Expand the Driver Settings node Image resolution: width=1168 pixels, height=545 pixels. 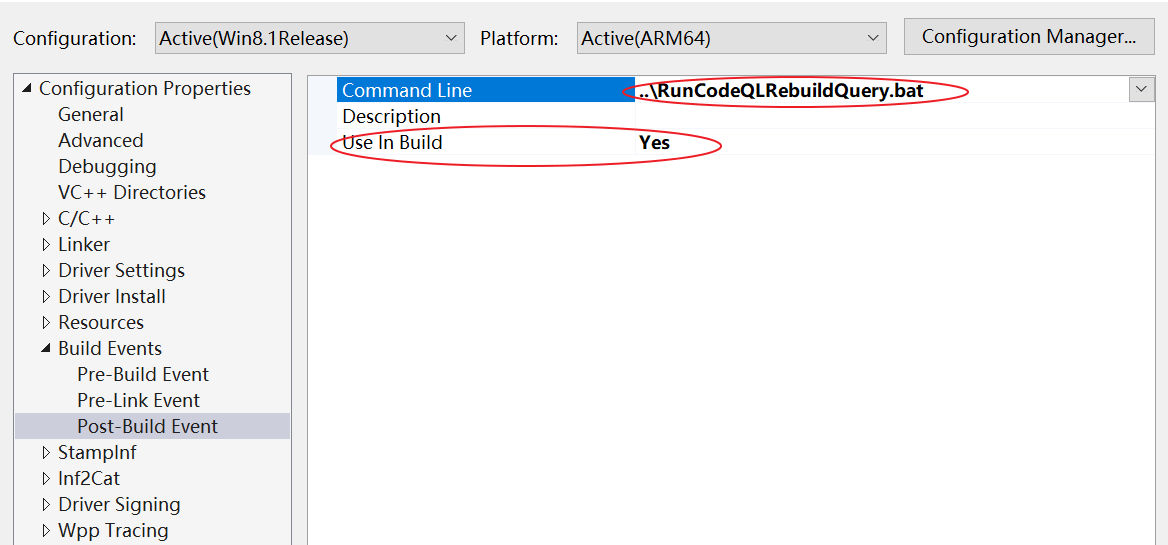[x=46, y=271]
